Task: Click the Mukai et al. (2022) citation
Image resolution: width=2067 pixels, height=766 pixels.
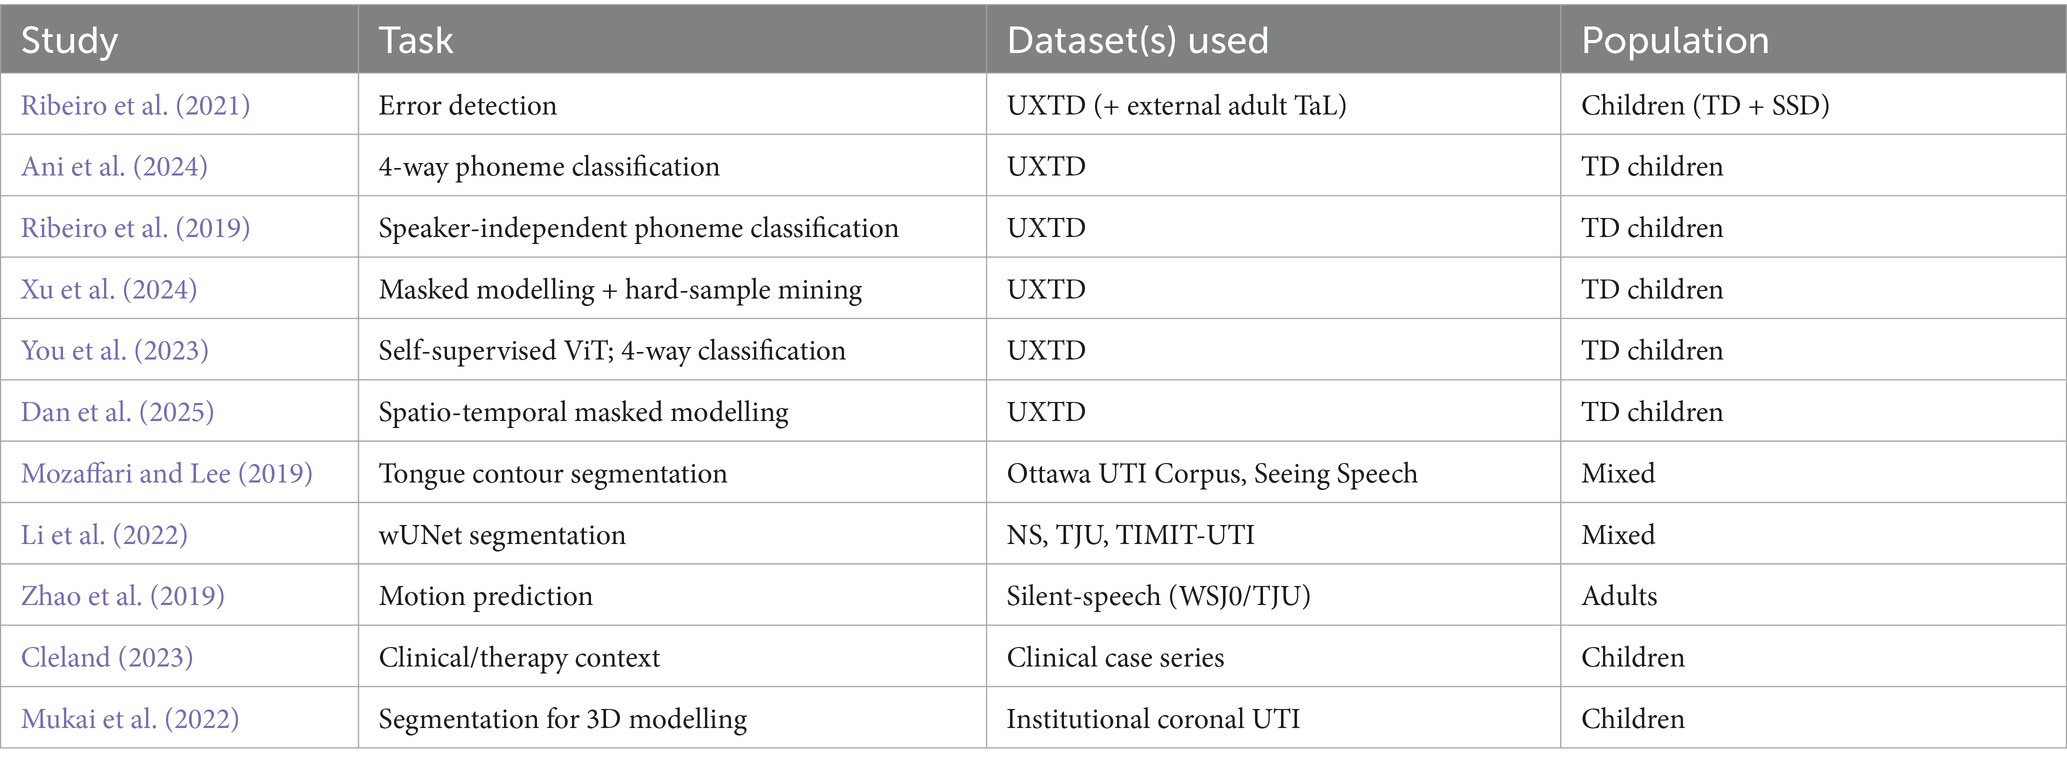Action: click(x=130, y=719)
